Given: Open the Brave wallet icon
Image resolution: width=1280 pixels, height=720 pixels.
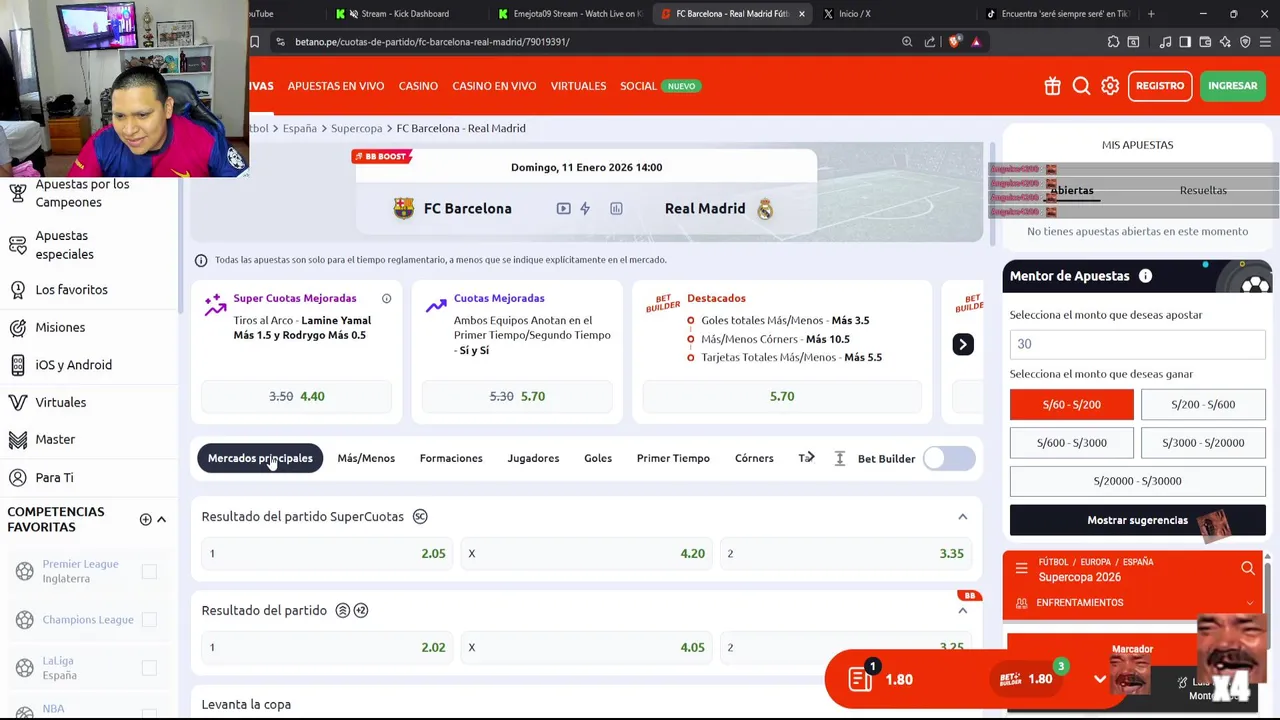Looking at the screenshot, I should (x=1205, y=42).
